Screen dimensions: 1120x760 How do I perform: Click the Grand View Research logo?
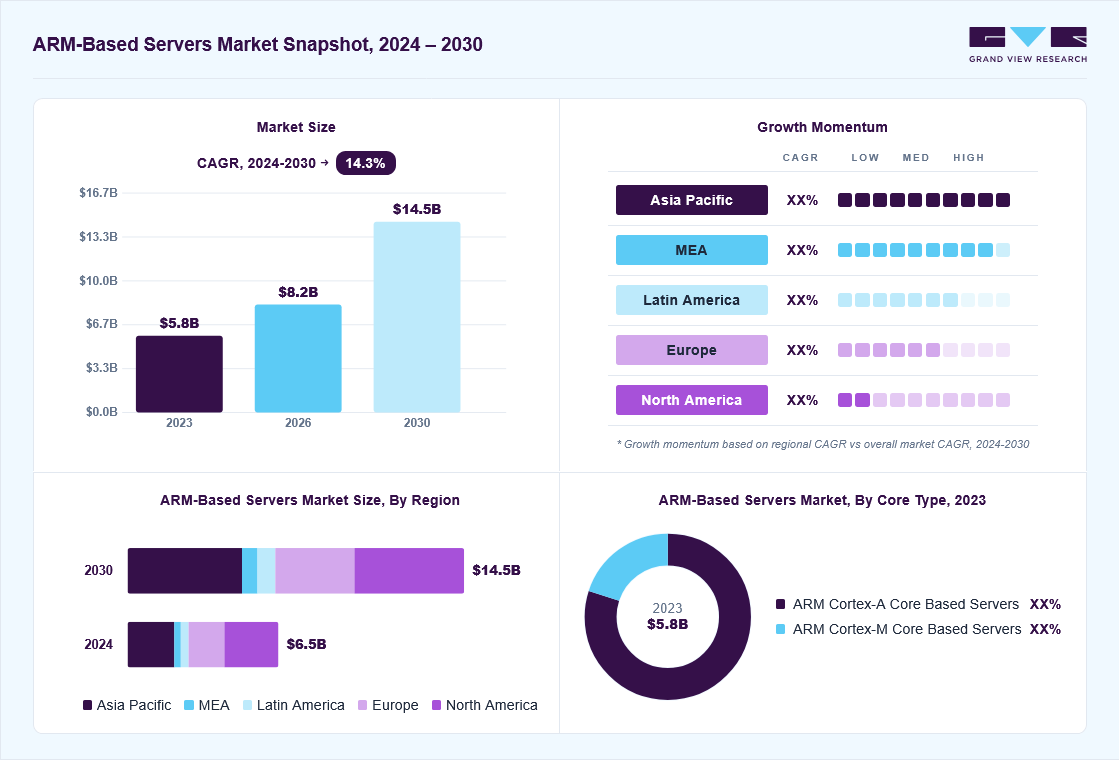pos(1028,45)
